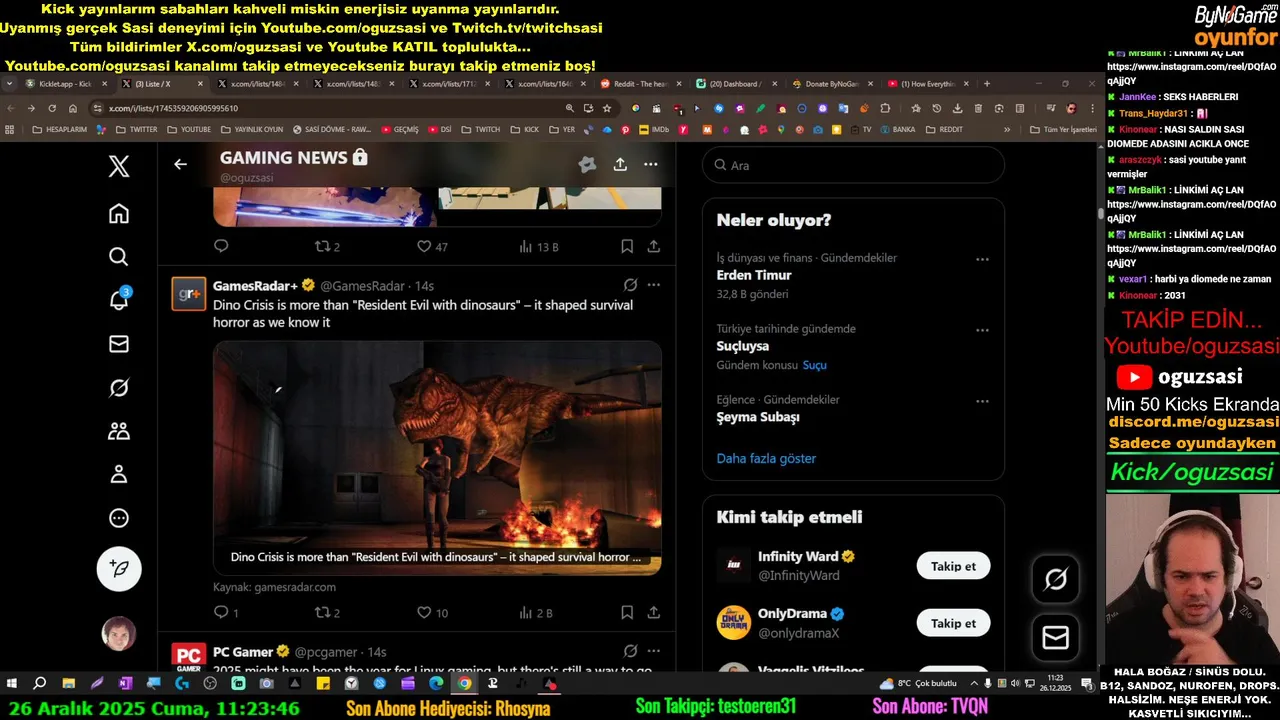Switch to How Everything browser tab

928,84
